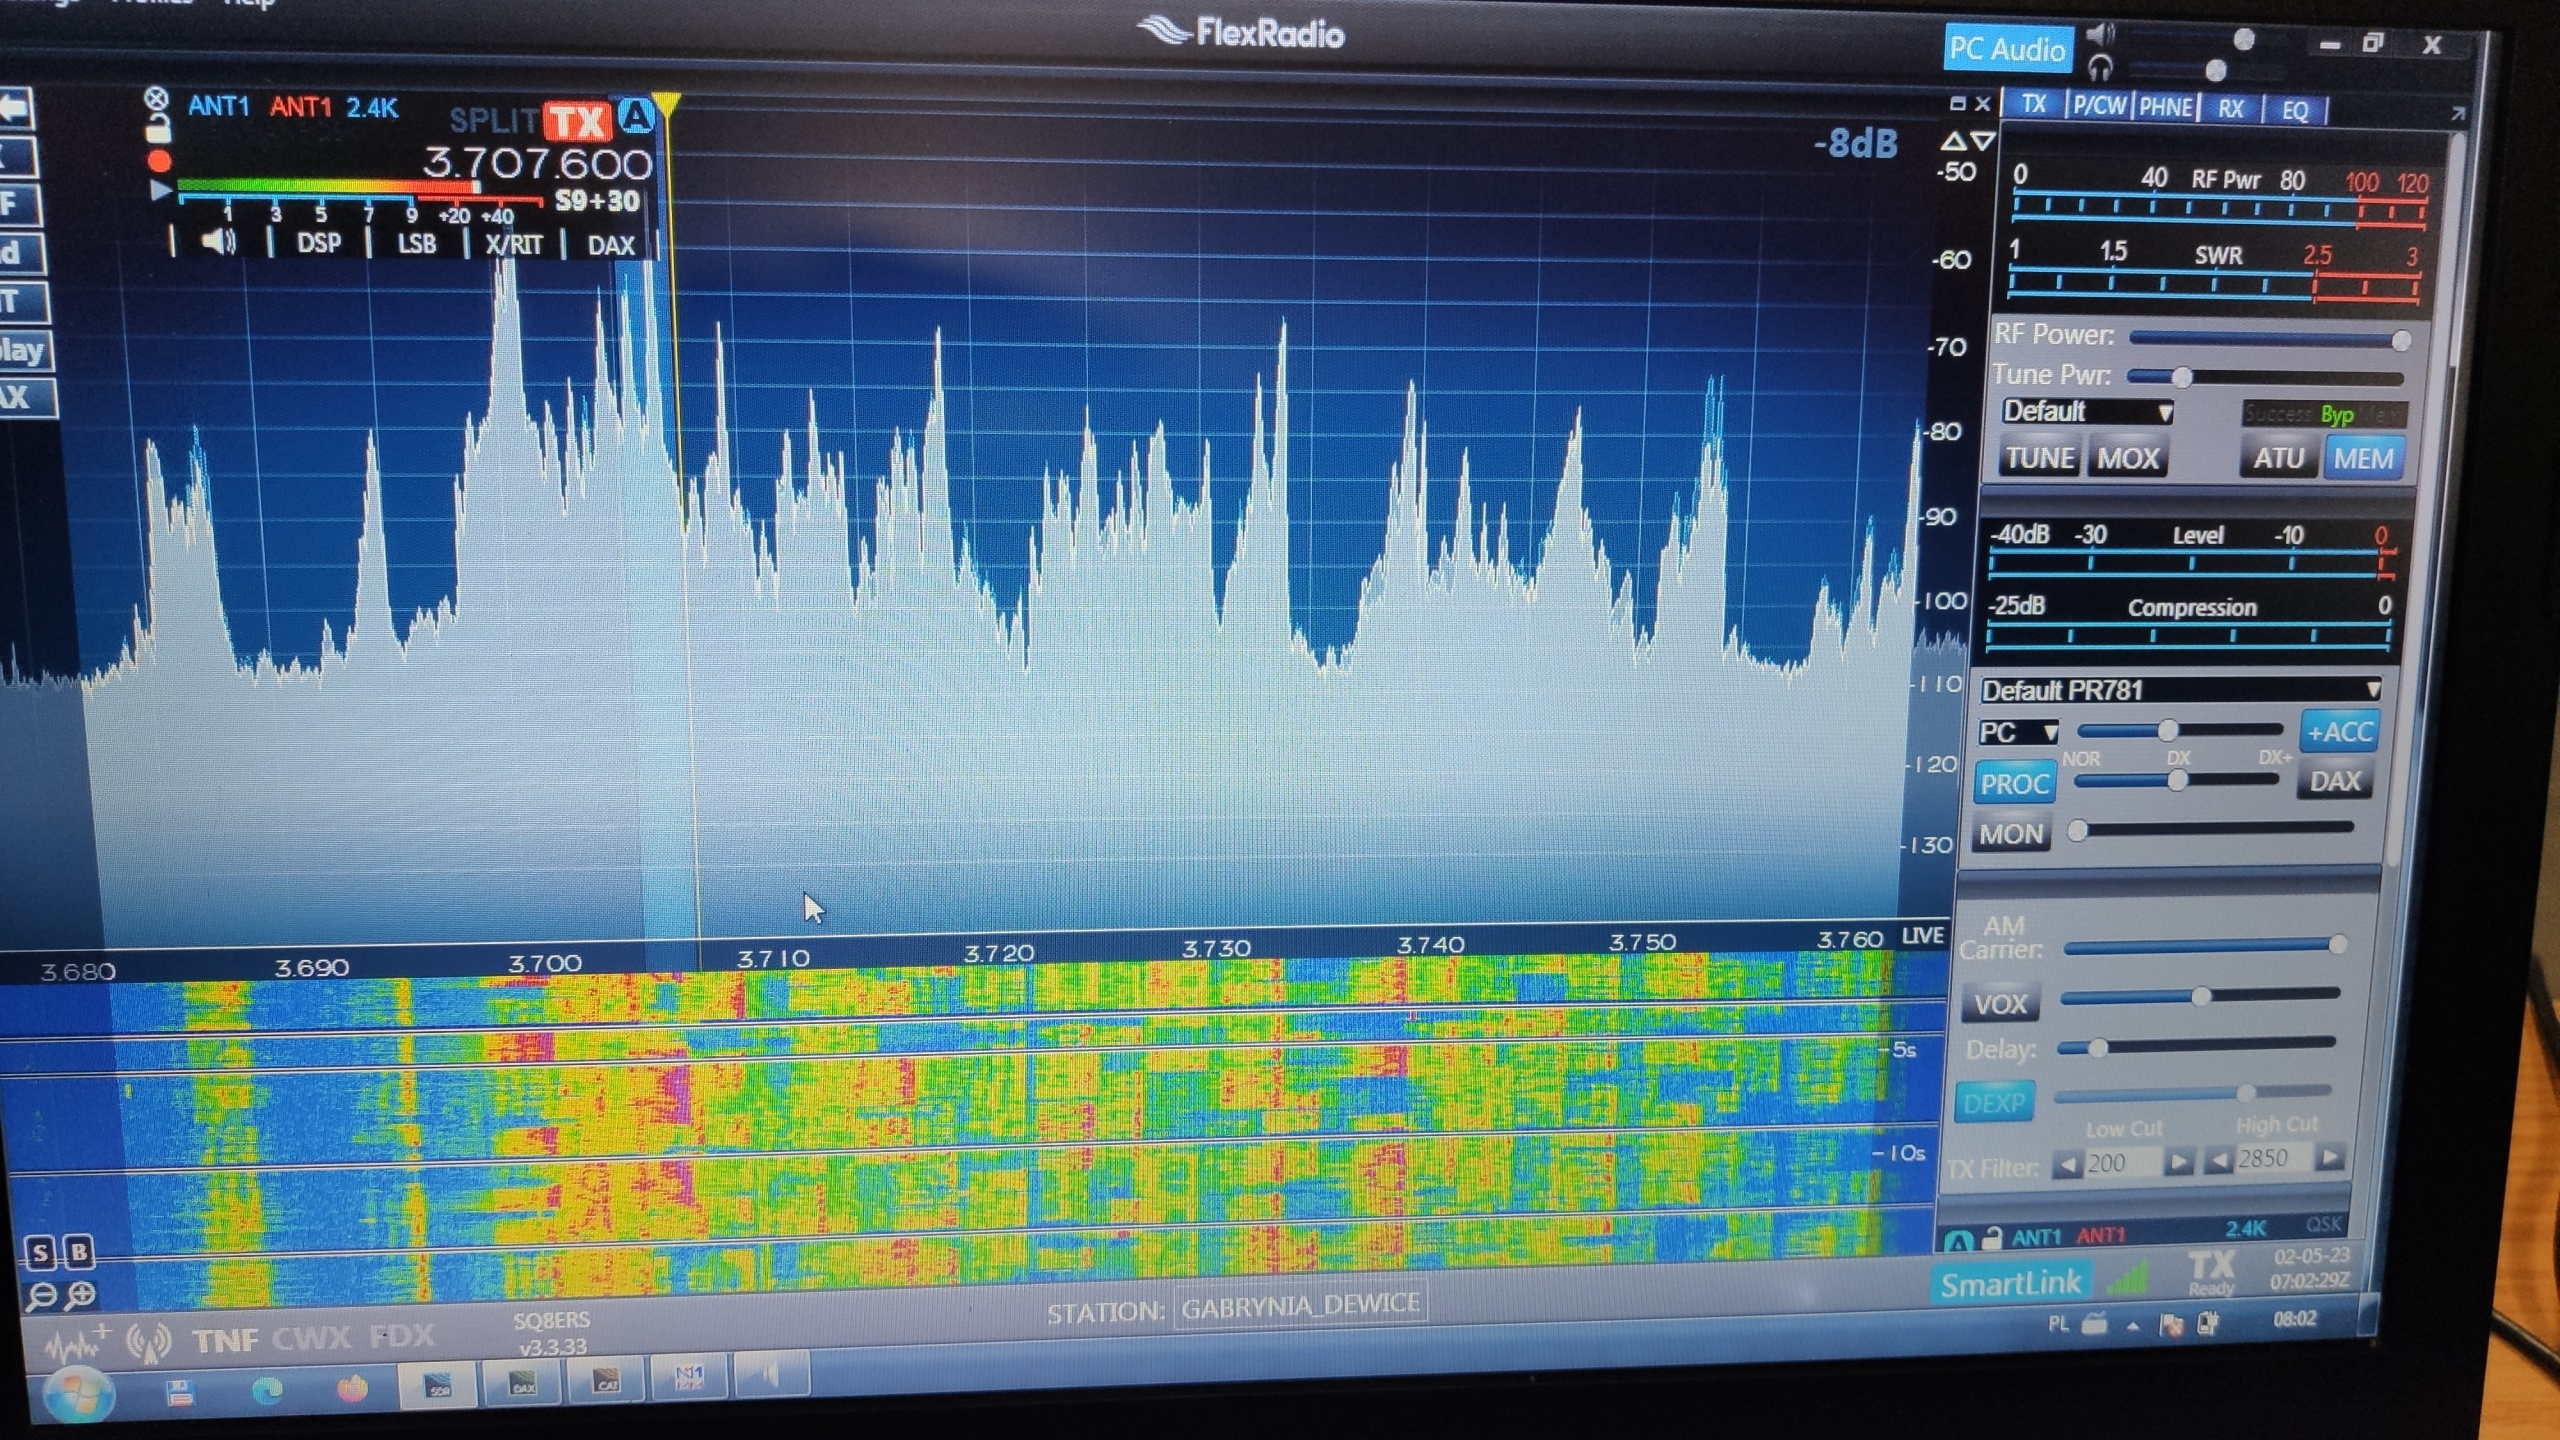Click the slice speaker audio icon
2560x1440 pixels.
(218, 242)
